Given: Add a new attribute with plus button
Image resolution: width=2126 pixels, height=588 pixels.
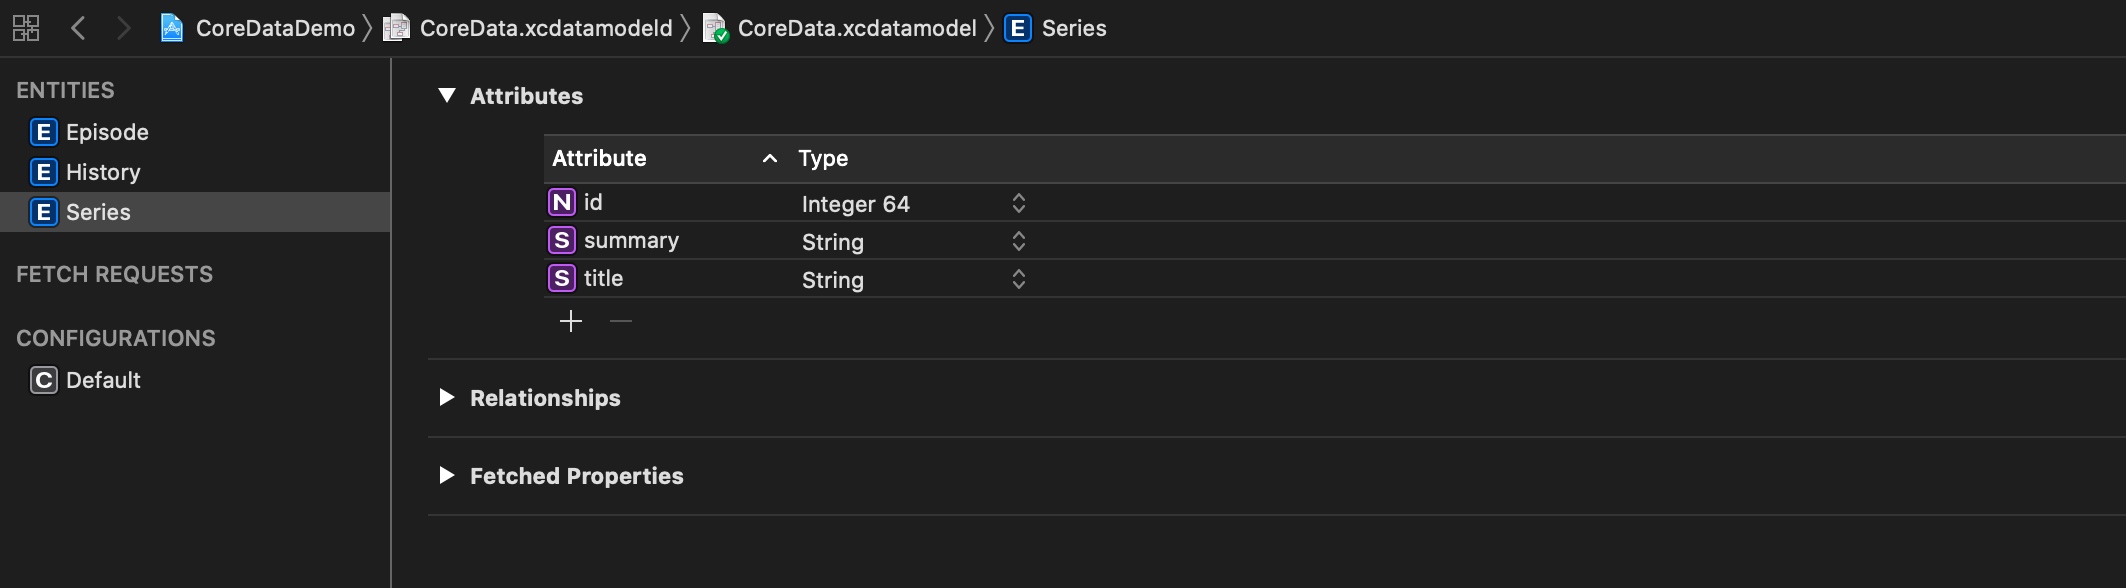Looking at the screenshot, I should click(571, 321).
